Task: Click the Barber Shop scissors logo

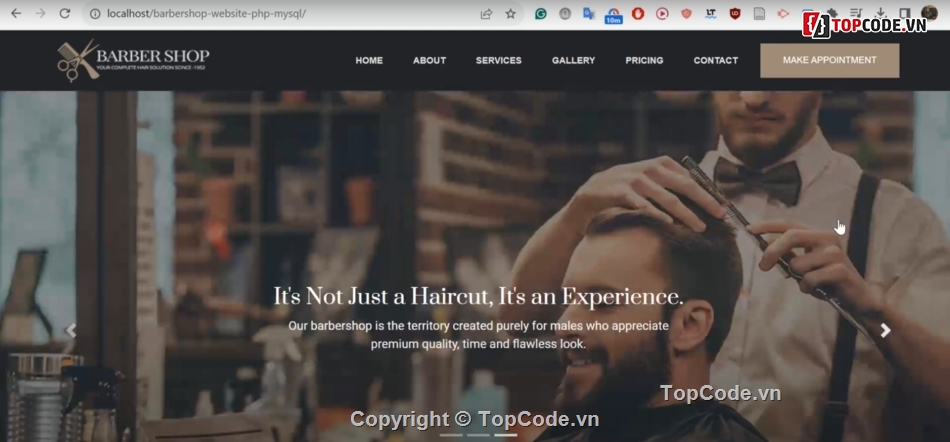Action: point(133,60)
